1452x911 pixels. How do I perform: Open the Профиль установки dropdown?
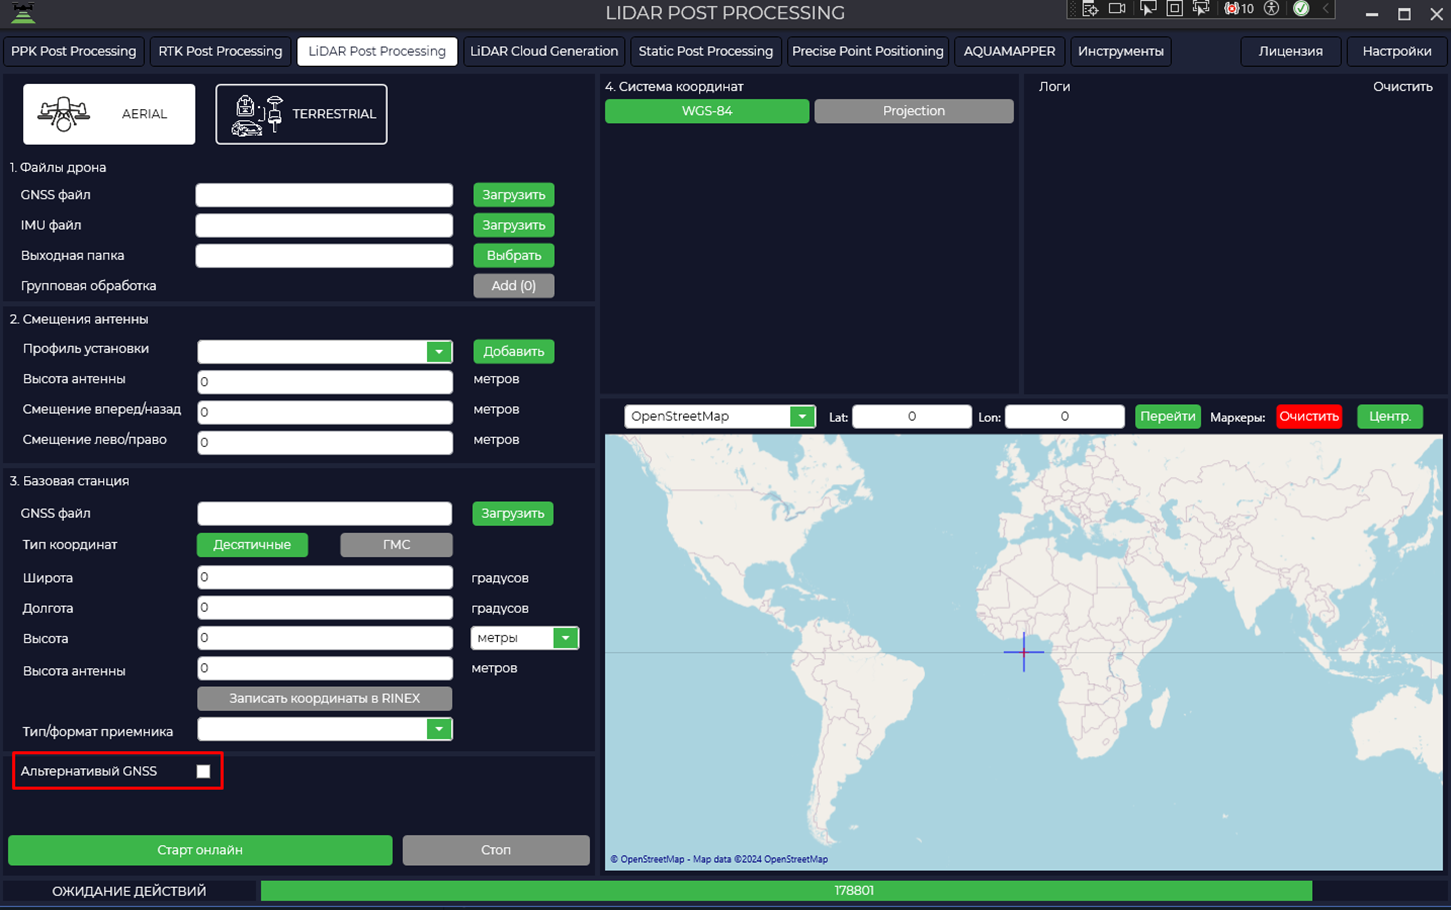point(439,352)
